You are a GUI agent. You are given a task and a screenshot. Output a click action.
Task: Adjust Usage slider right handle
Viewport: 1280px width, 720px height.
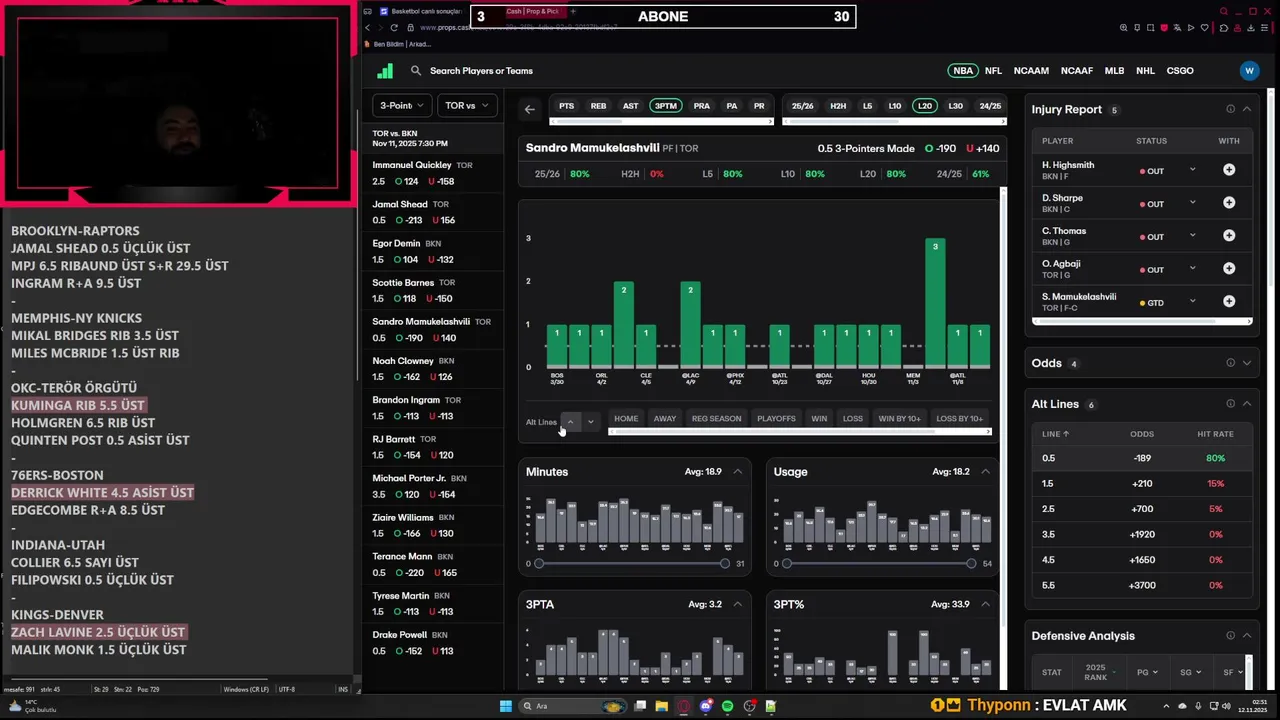[971, 564]
